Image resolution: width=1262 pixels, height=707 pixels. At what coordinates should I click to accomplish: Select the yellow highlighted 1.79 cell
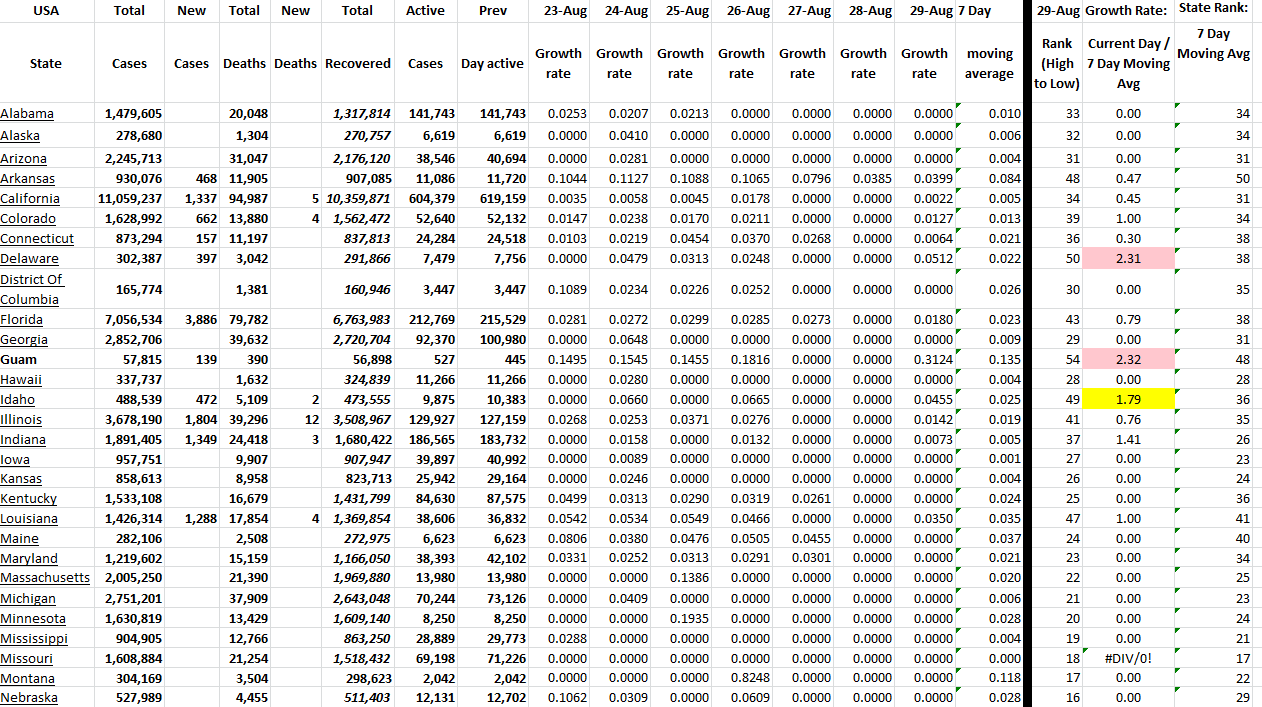(x=1128, y=400)
